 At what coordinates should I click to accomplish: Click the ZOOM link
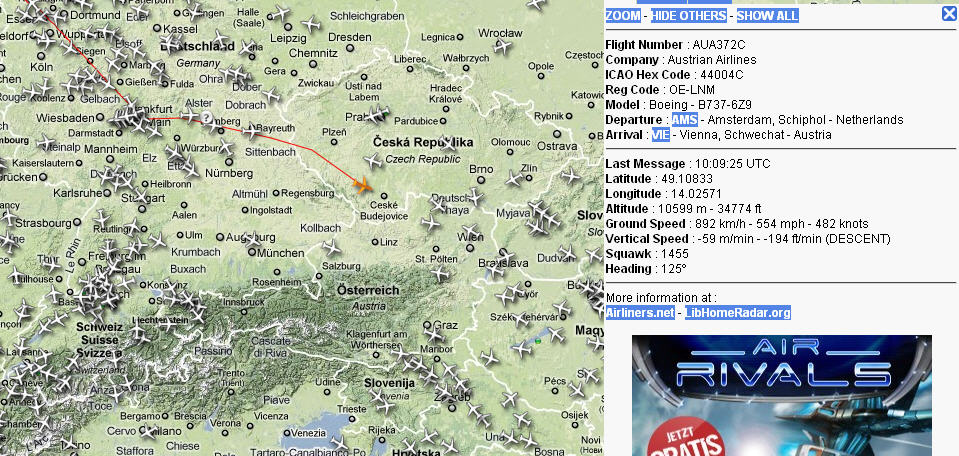(x=623, y=16)
